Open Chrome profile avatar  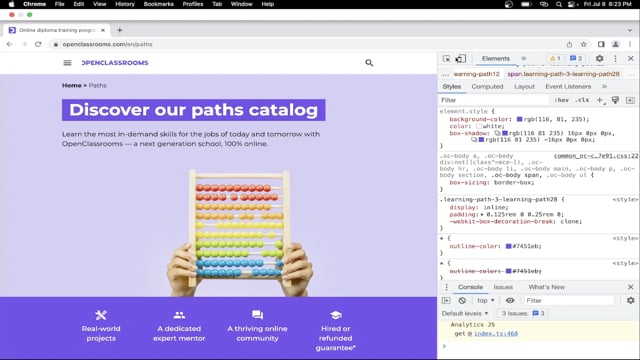616,44
